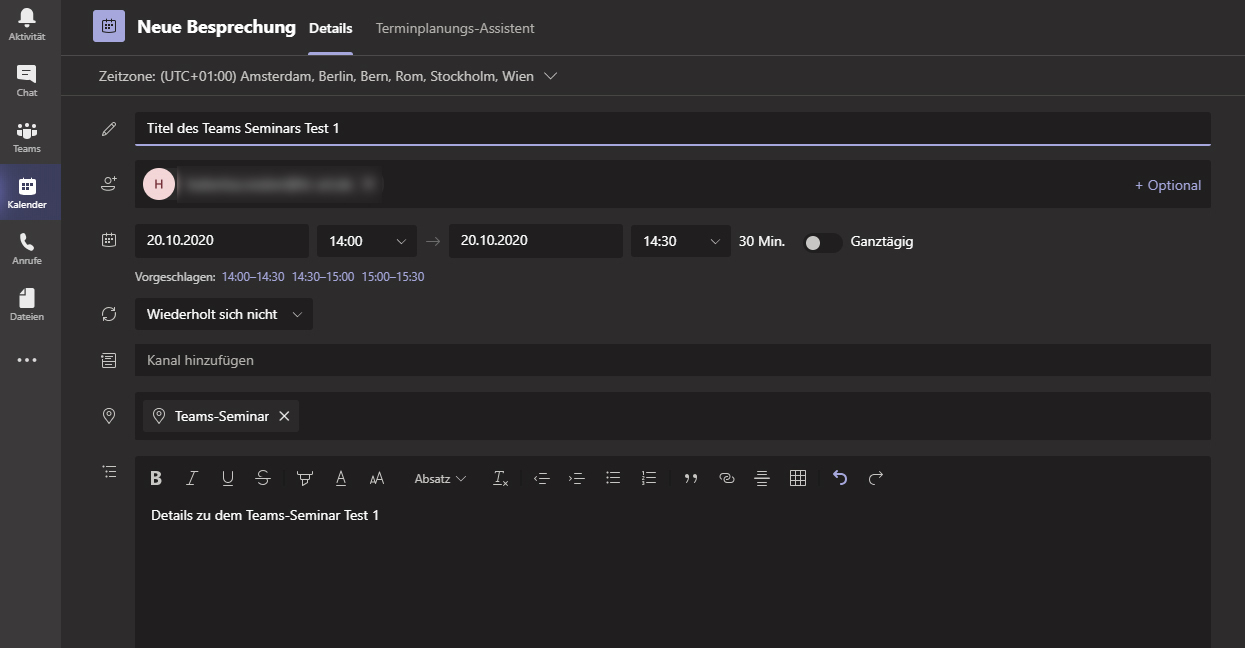Open the Absatz paragraph style dropdown
Screen dimensions: 1245x648
point(440,479)
